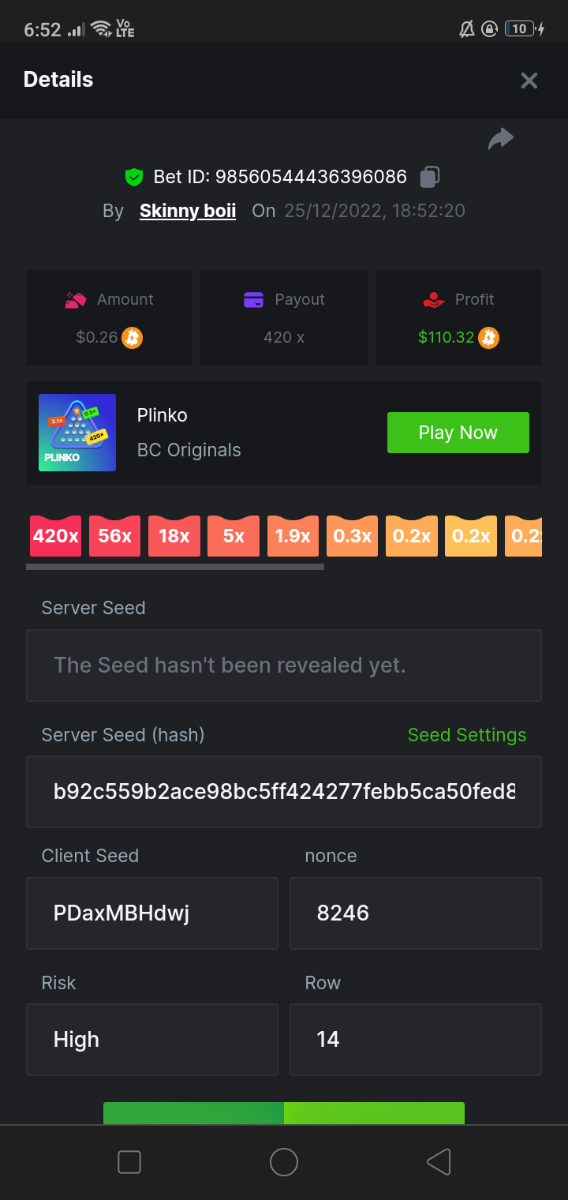
Task: Tap the Android home circle button
Action: pyautogui.click(x=284, y=1162)
